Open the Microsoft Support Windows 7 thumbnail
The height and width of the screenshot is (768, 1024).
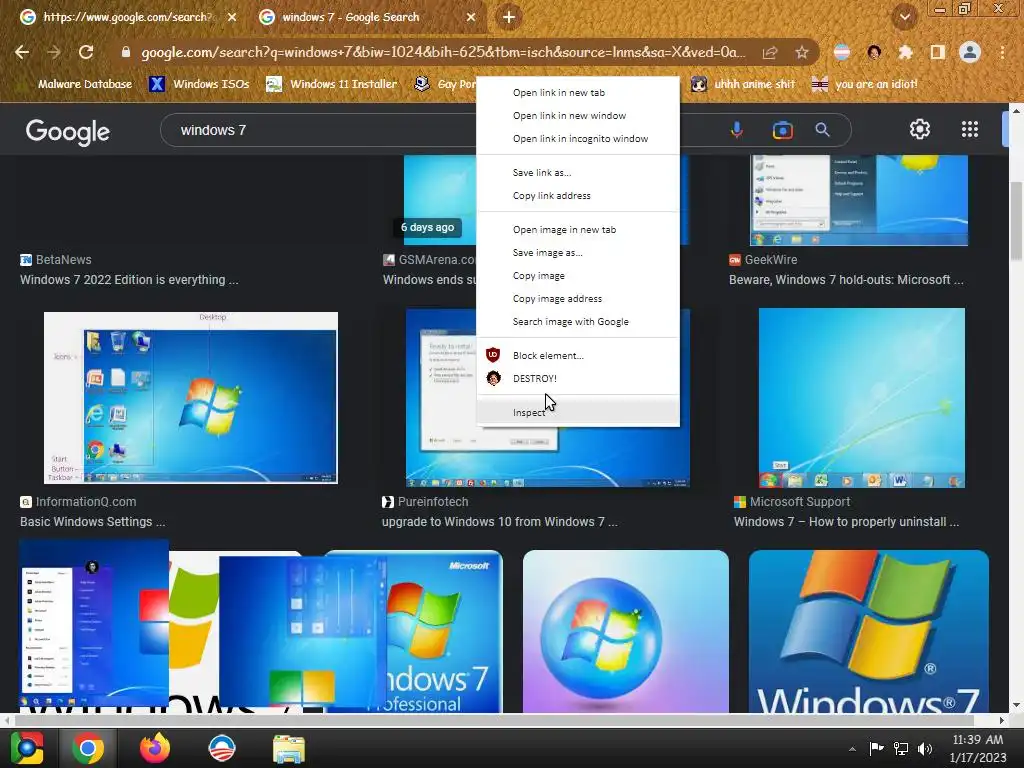tap(861, 398)
